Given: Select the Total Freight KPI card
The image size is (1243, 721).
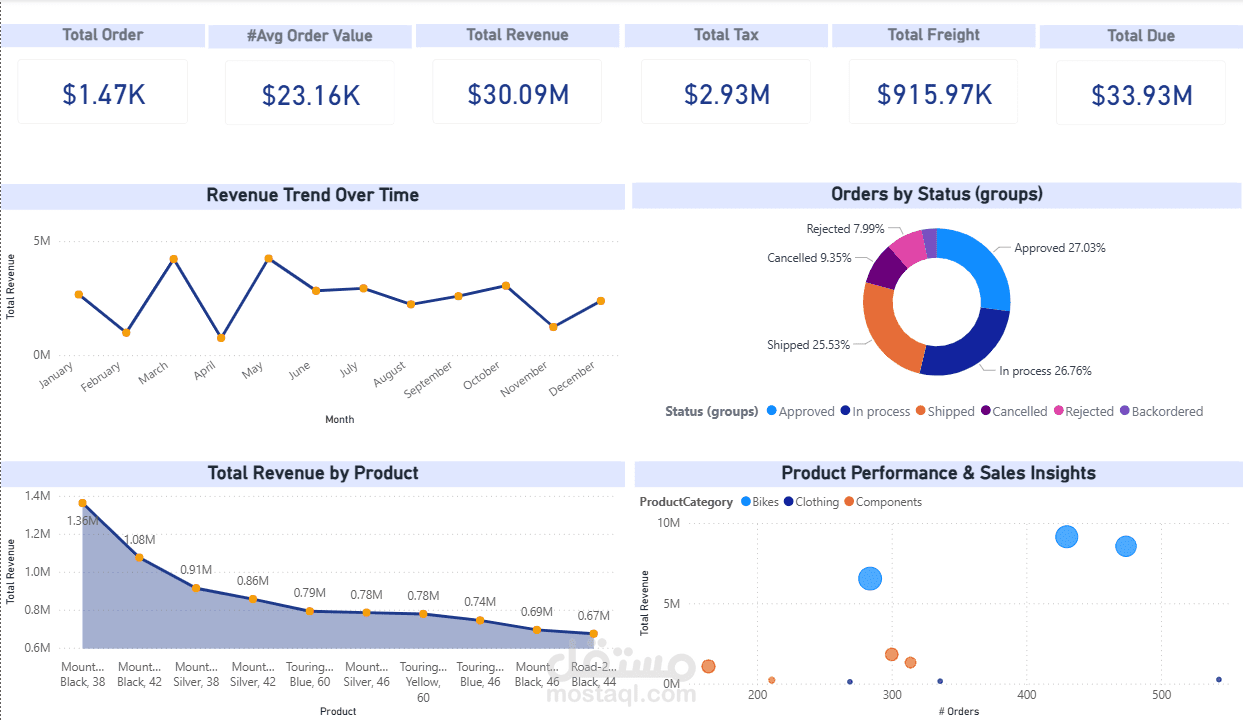Looking at the screenshot, I should click(x=933, y=91).
